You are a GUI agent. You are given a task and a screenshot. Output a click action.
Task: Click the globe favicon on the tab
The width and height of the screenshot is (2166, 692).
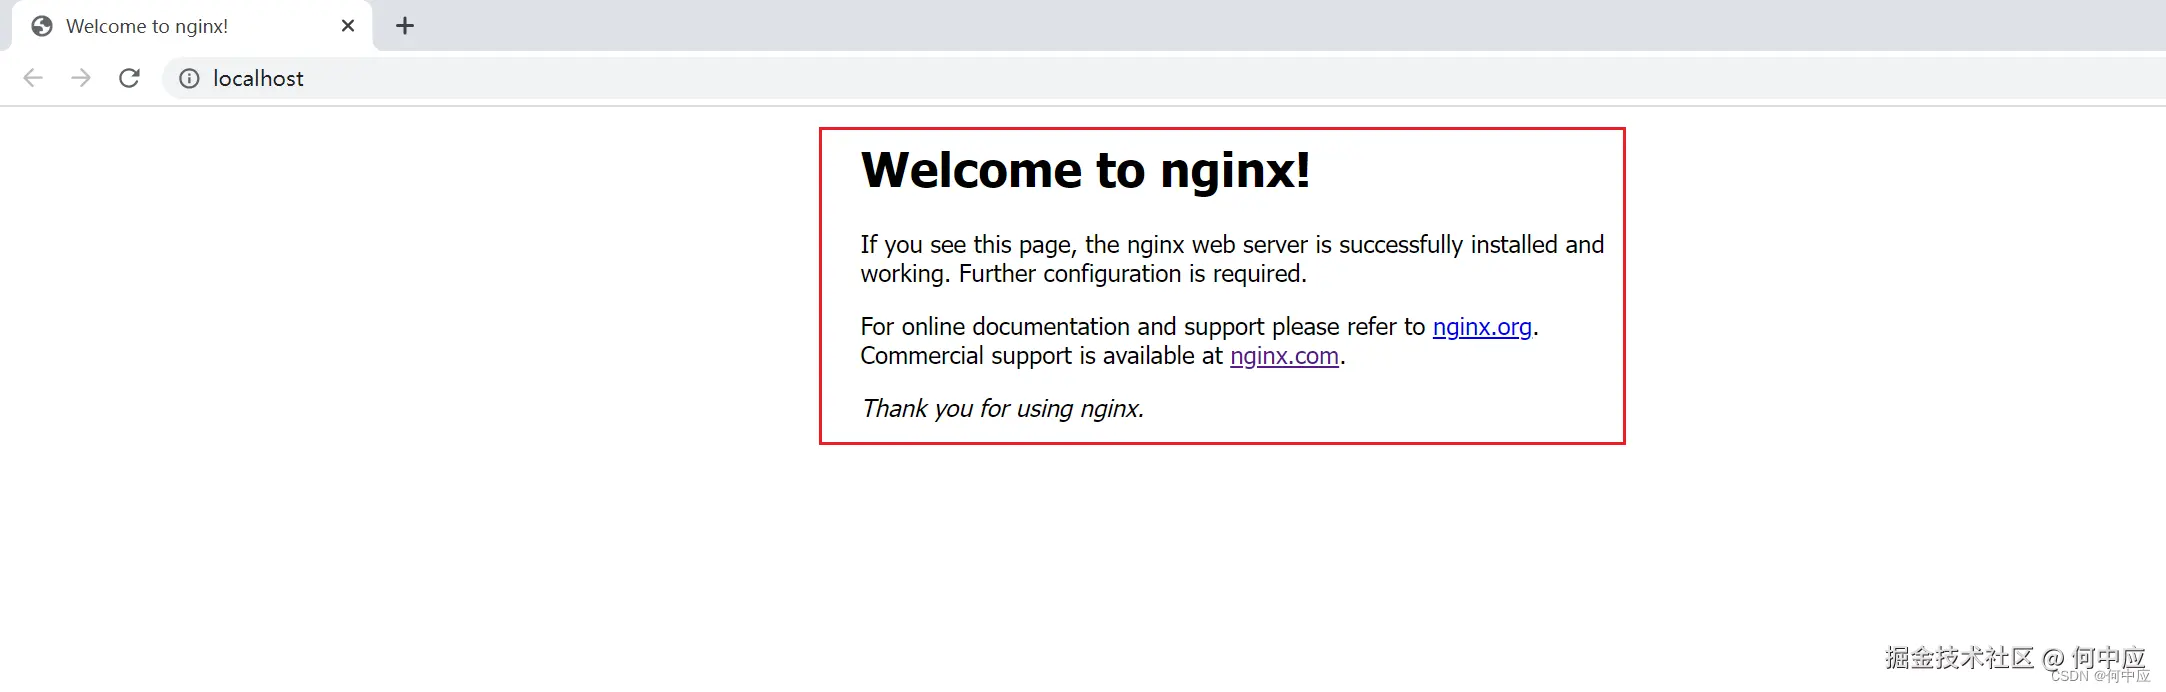coord(42,26)
